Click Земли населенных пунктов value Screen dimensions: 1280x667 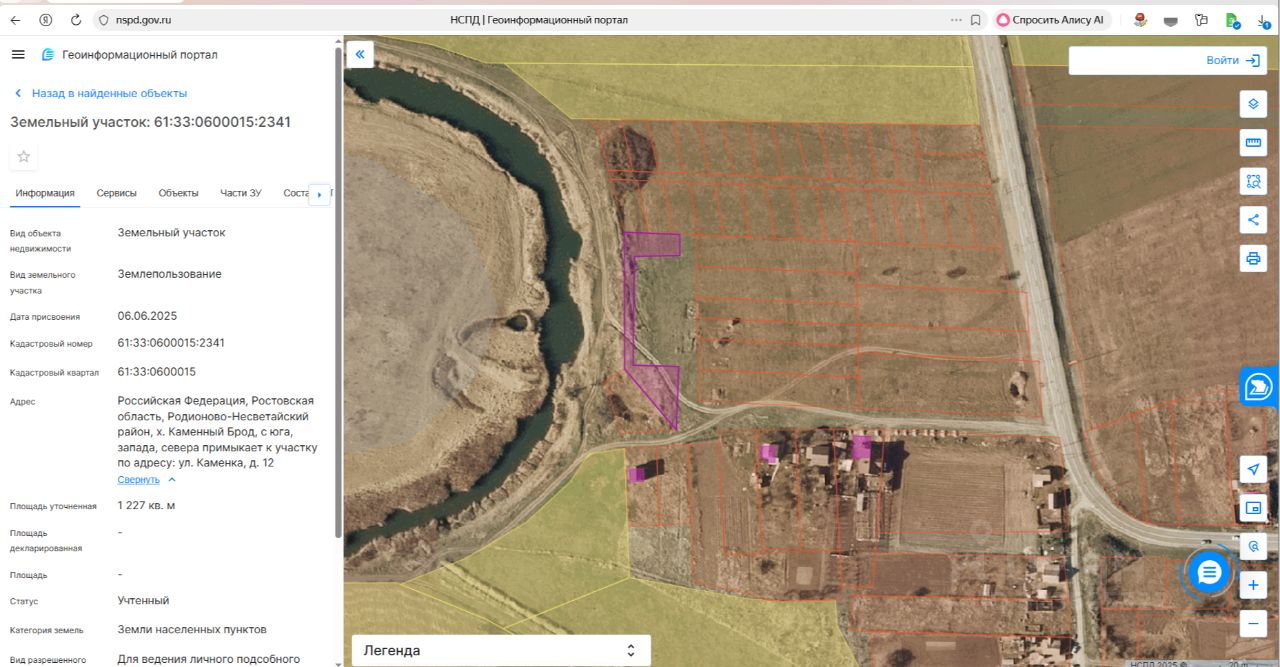point(192,630)
